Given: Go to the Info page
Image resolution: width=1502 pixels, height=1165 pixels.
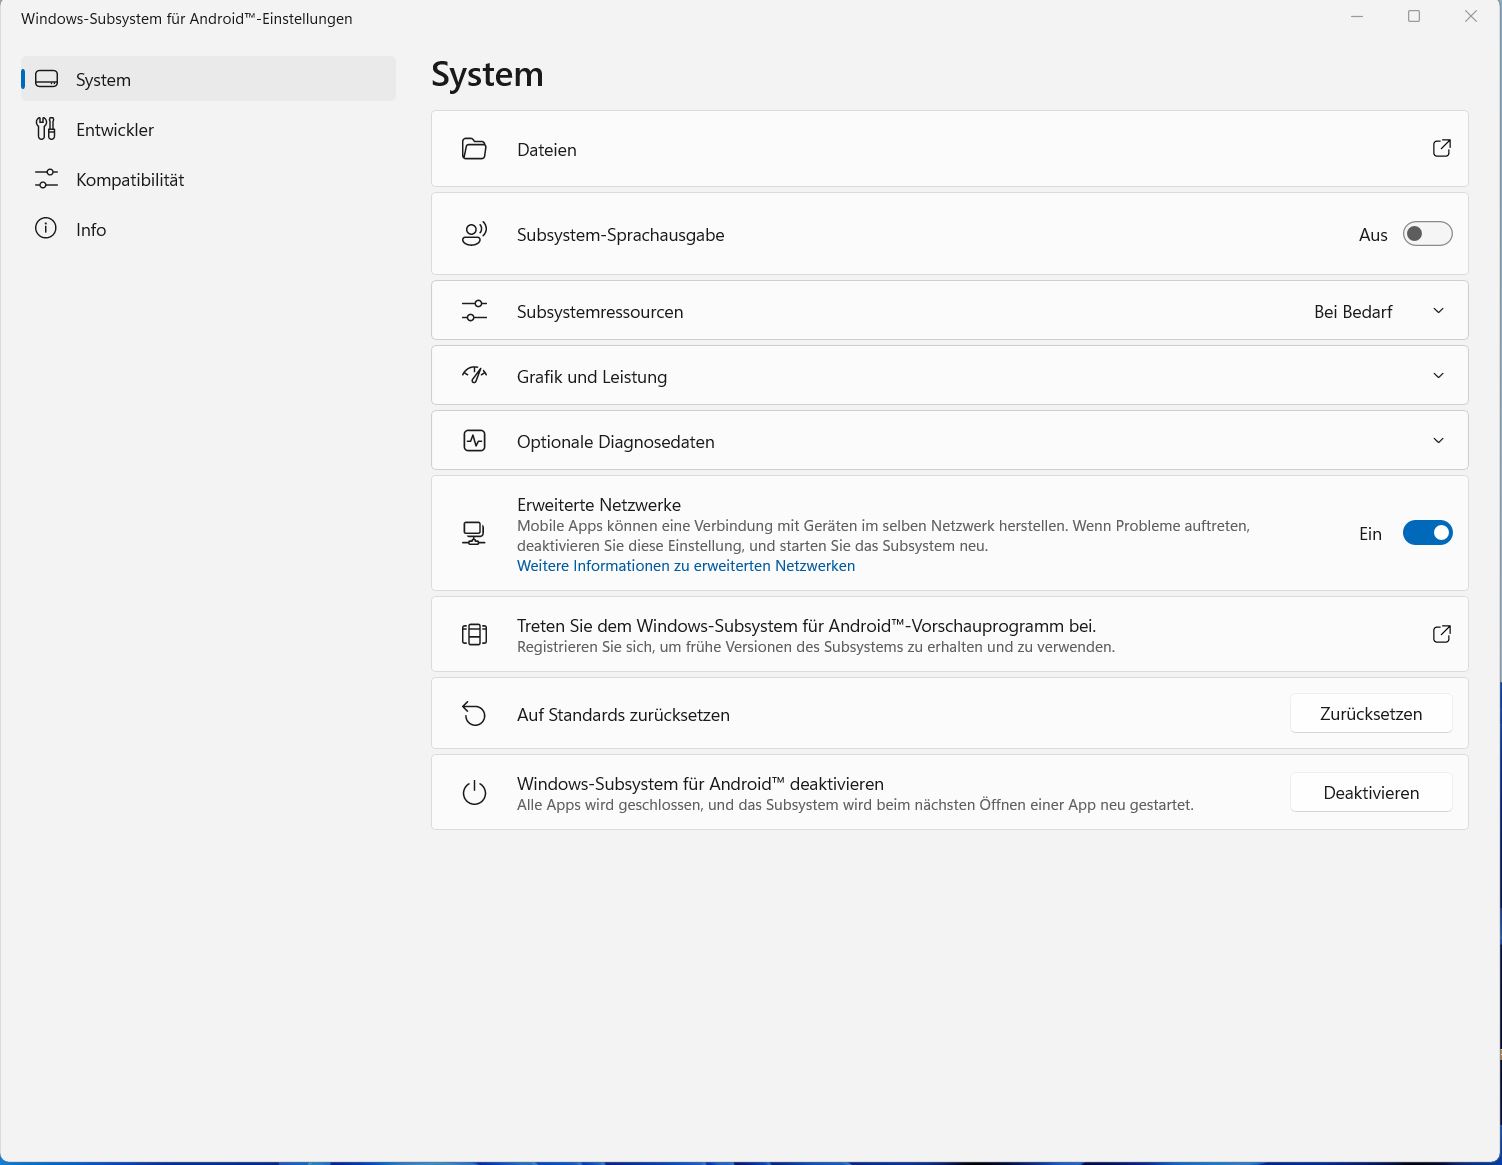Looking at the screenshot, I should [x=90, y=230].
